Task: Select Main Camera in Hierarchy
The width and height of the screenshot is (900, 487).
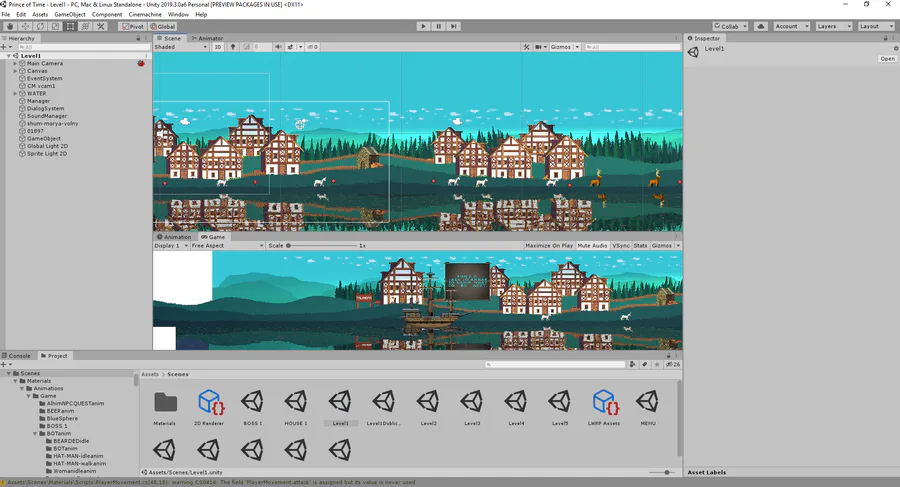Action: [x=45, y=64]
